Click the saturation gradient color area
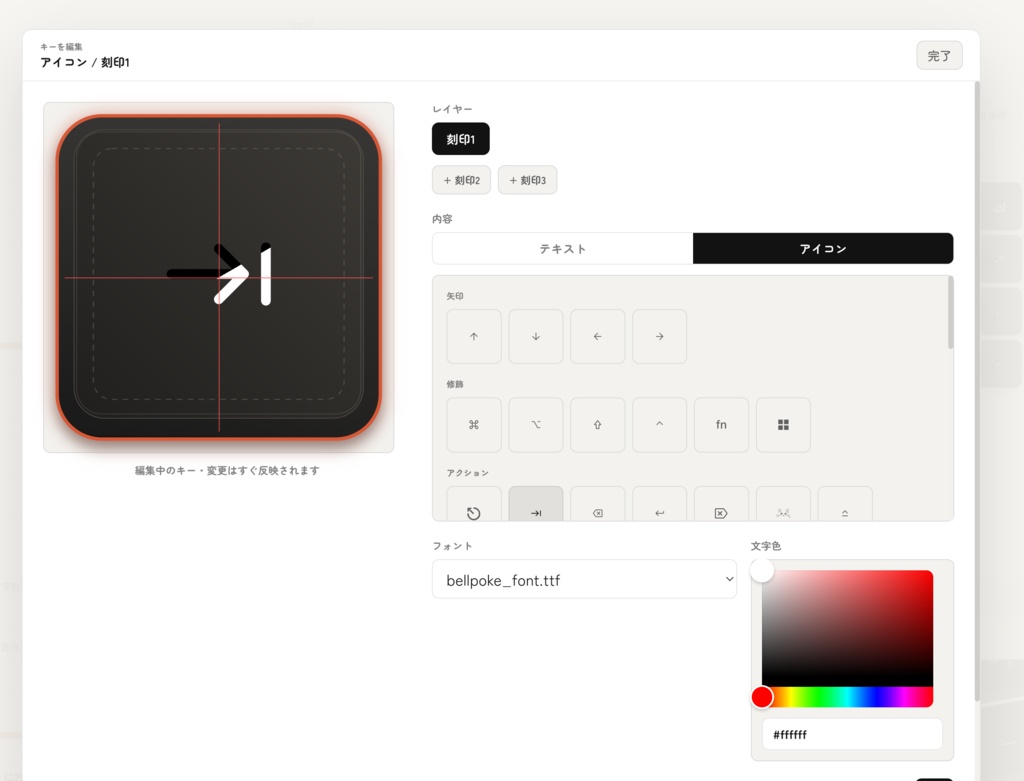The height and width of the screenshot is (781, 1024). tap(847, 628)
